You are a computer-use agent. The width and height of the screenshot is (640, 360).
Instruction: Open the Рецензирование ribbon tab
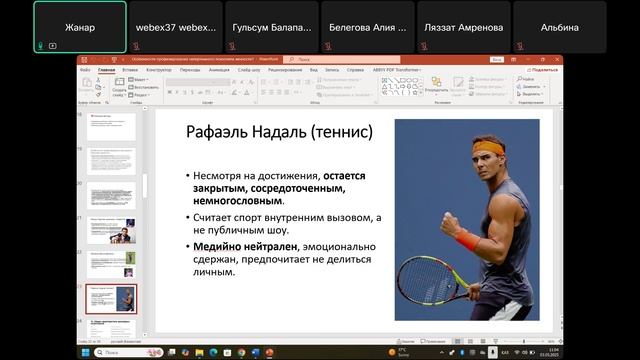[285, 70]
